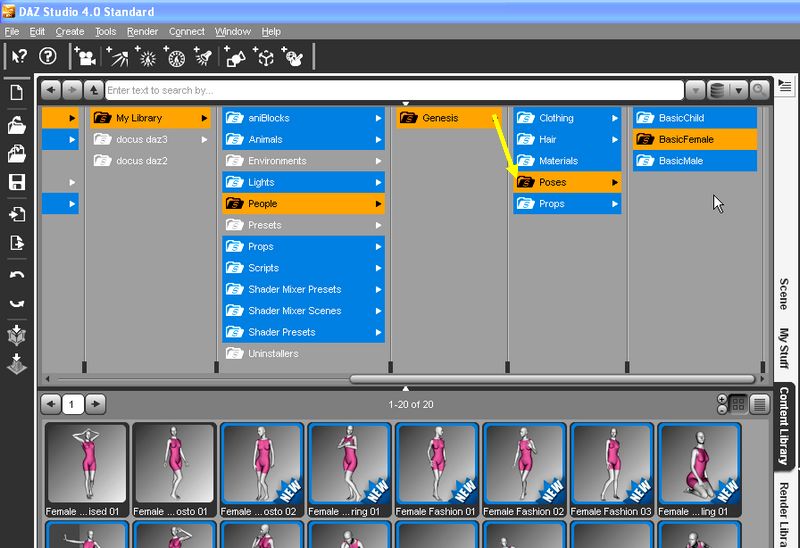Open dropdown arrow beside database icon
The width and height of the screenshot is (800, 548).
[738, 90]
